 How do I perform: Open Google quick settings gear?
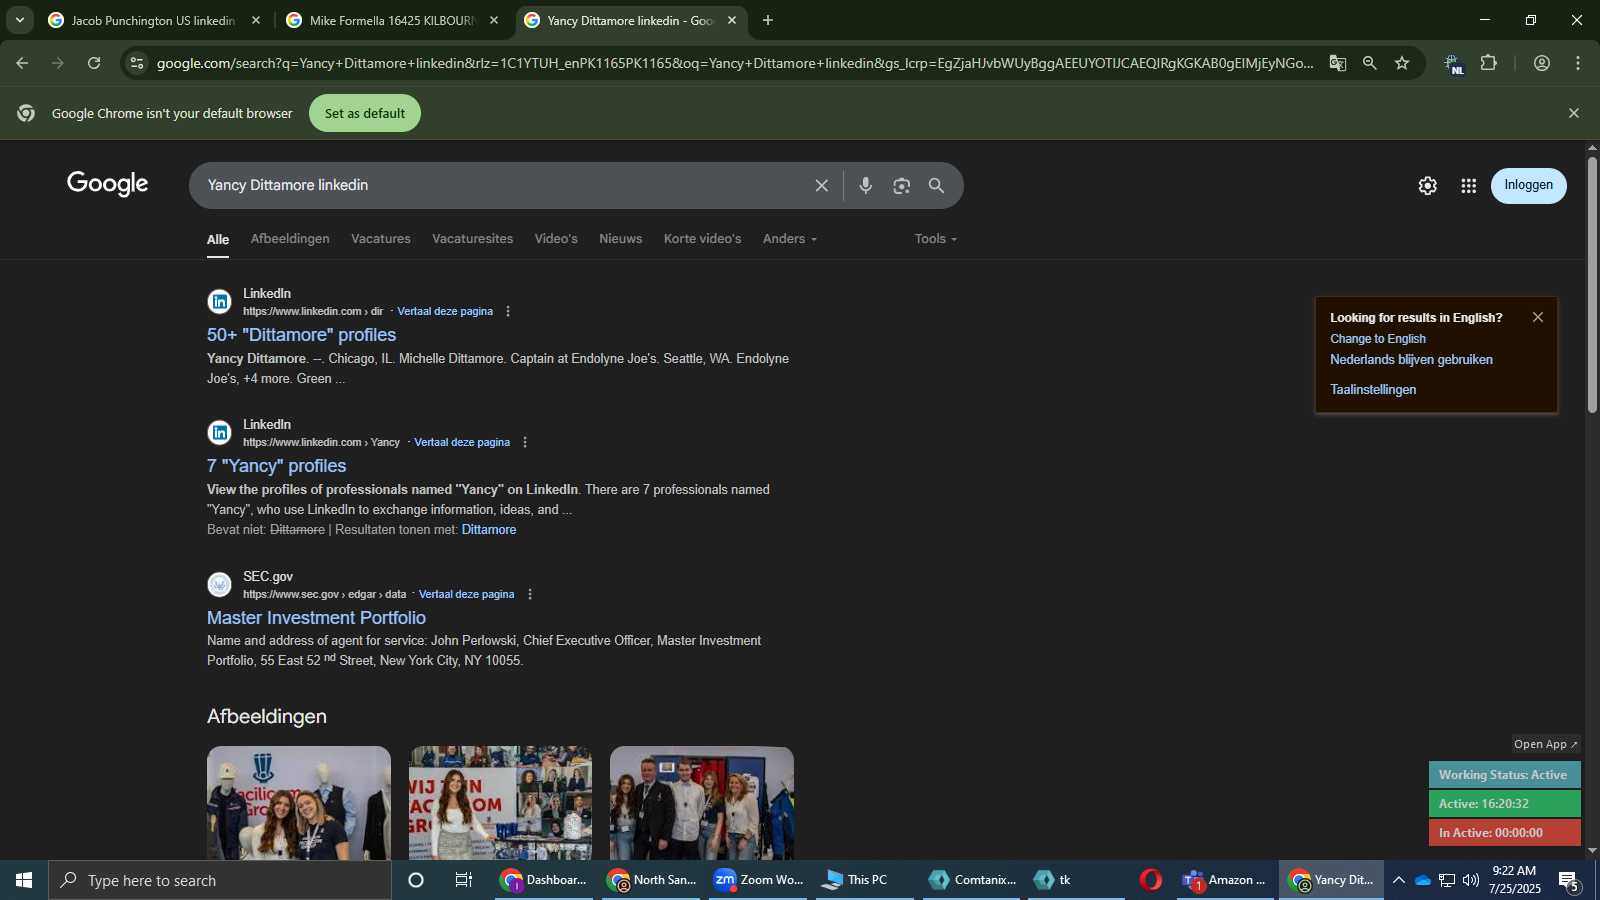click(1427, 185)
